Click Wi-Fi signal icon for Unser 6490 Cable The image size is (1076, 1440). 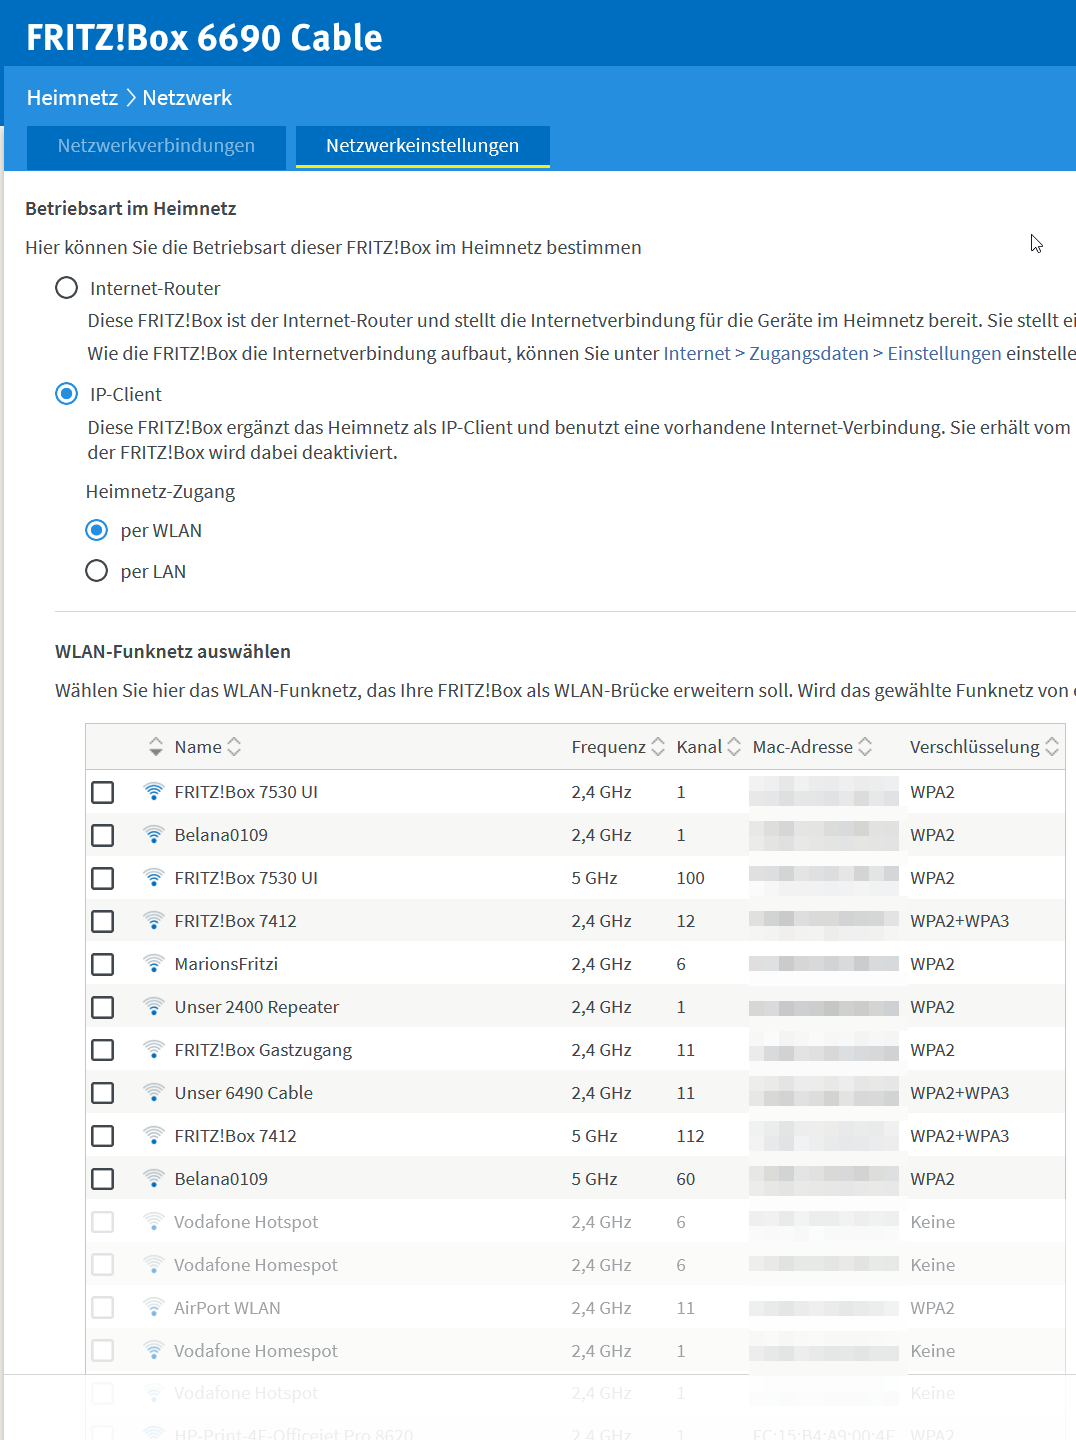tap(153, 1093)
